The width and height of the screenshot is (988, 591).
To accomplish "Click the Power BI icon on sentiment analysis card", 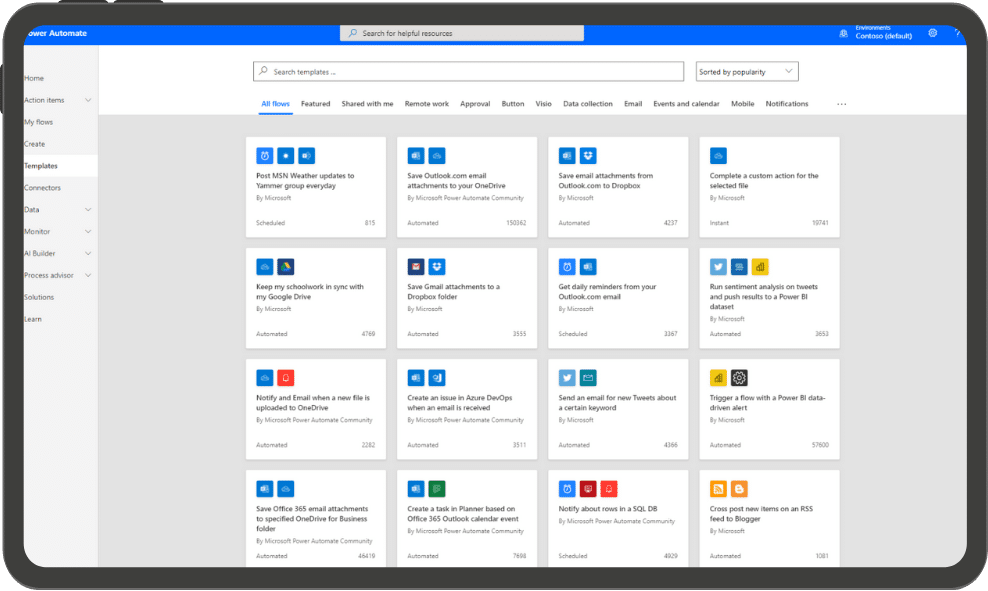I will [760, 267].
